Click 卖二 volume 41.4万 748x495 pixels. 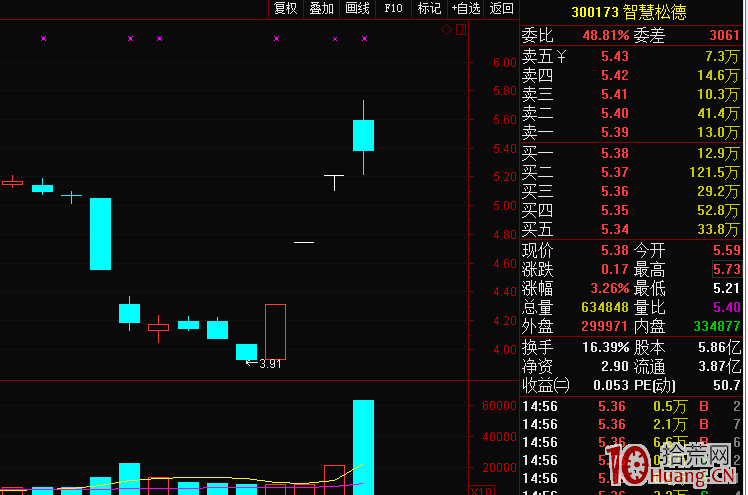[x=718, y=113]
